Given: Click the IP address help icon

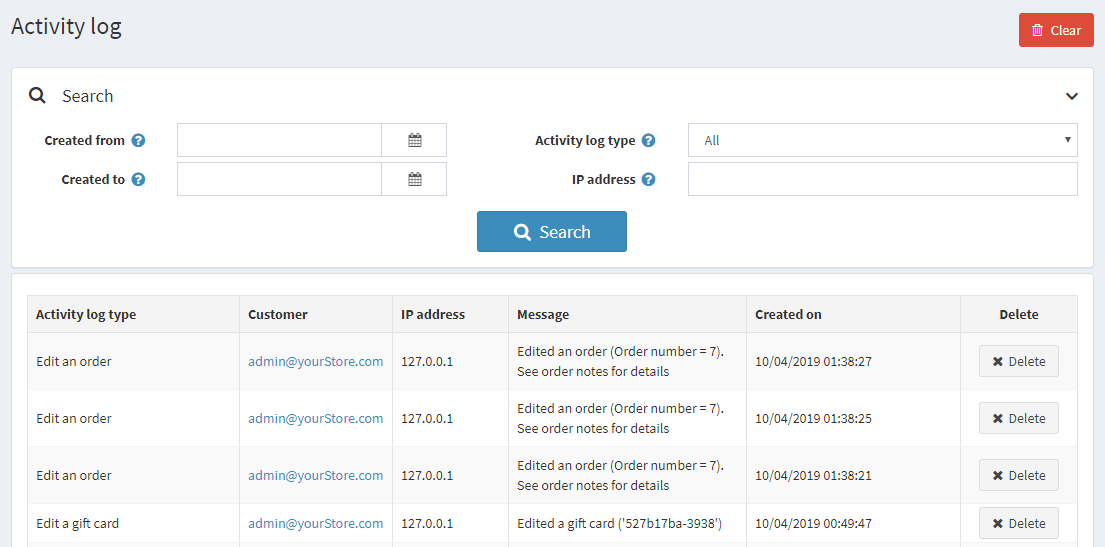Looking at the screenshot, I should pos(649,180).
